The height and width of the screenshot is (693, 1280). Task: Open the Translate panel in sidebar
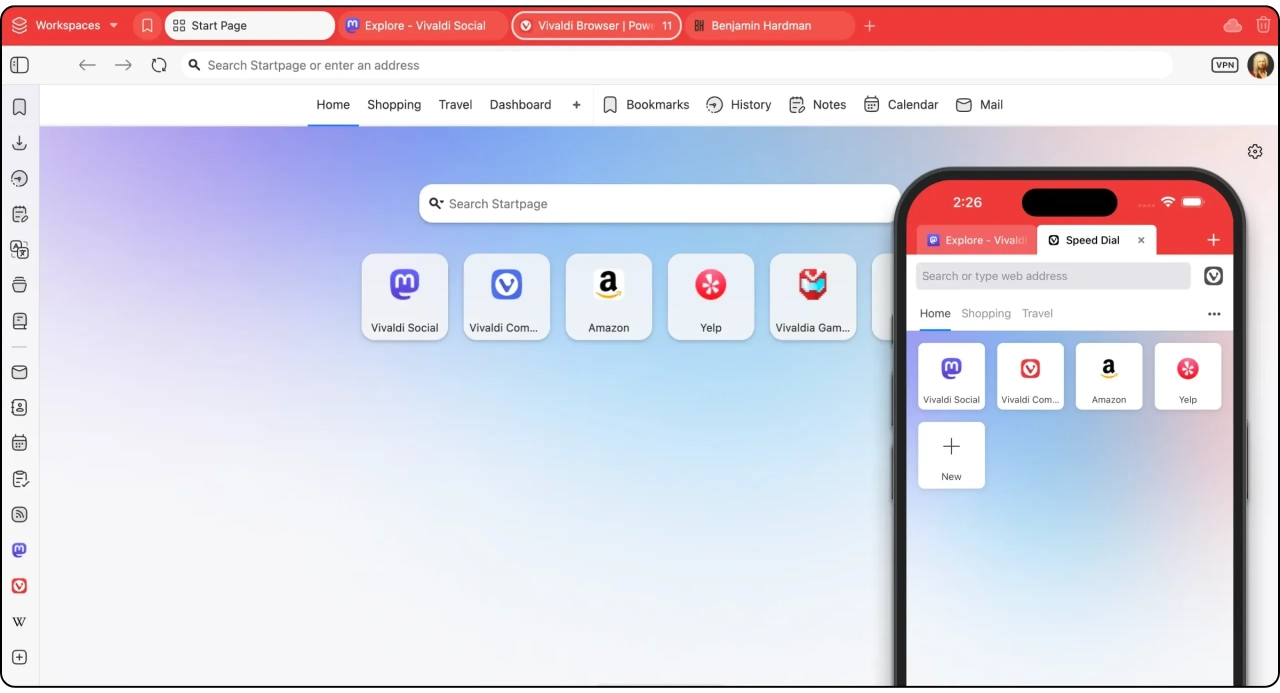(x=19, y=250)
